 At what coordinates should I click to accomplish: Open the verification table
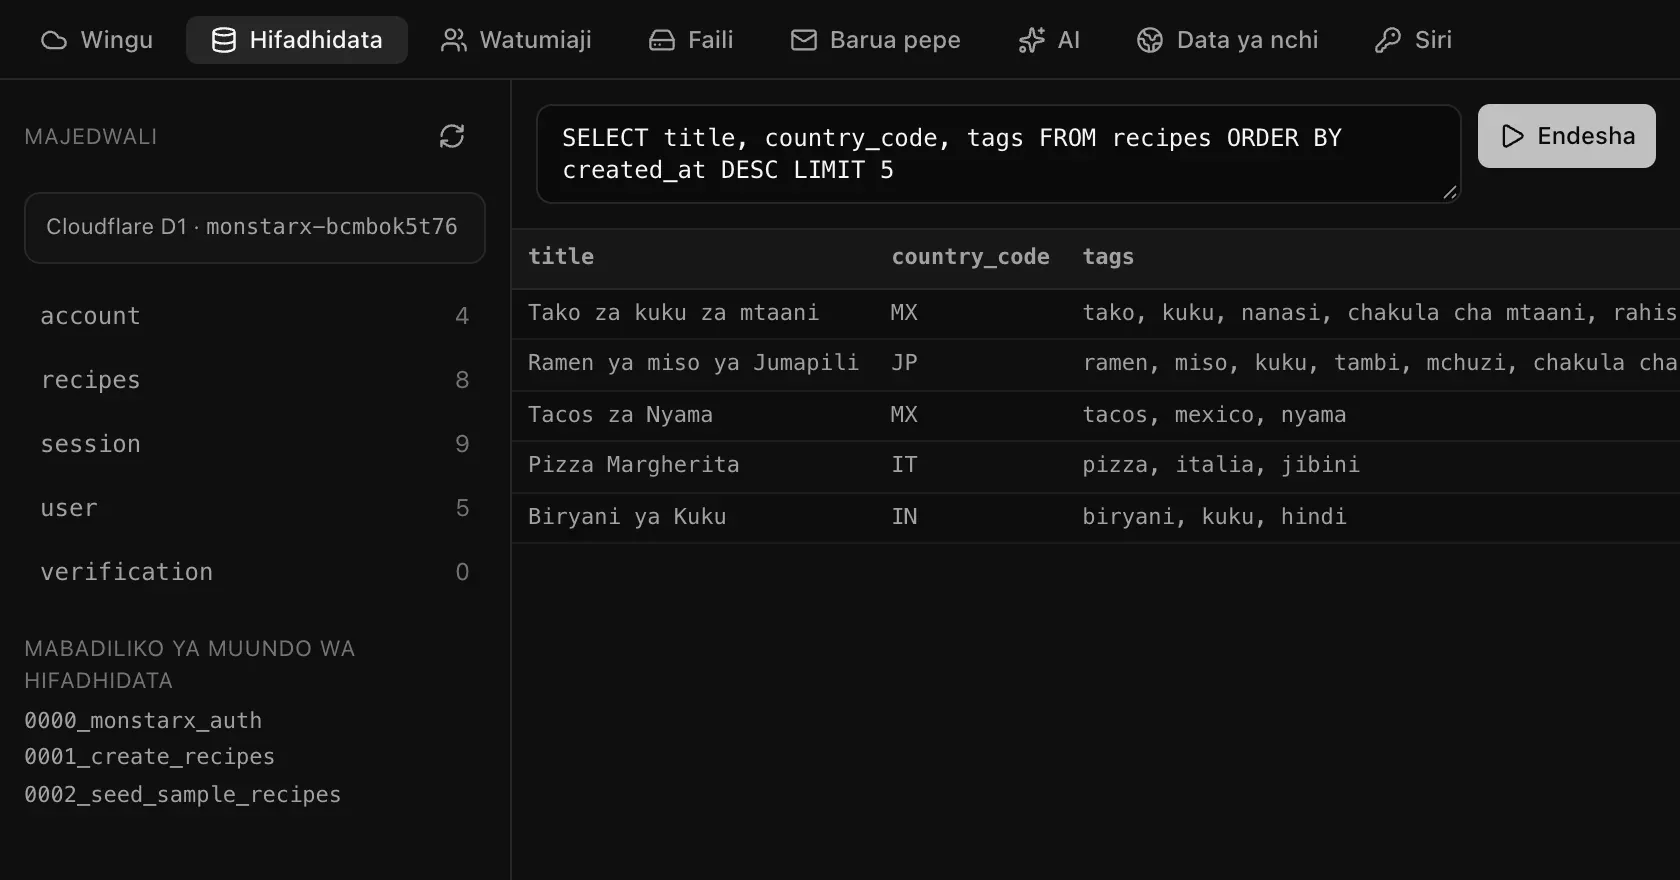point(255,572)
